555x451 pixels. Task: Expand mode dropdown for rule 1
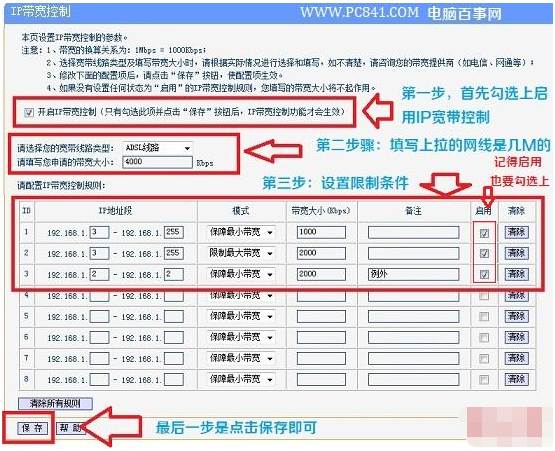tap(241, 233)
